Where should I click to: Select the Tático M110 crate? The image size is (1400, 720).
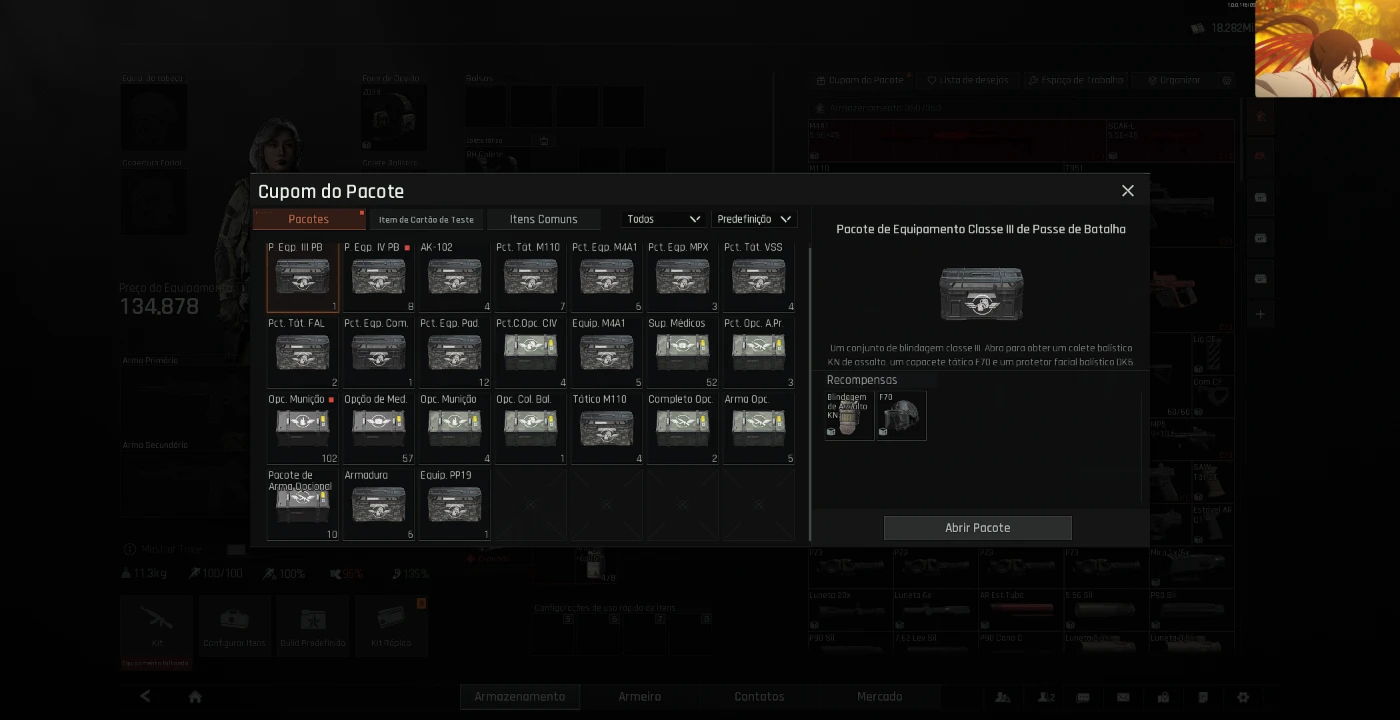(x=607, y=429)
